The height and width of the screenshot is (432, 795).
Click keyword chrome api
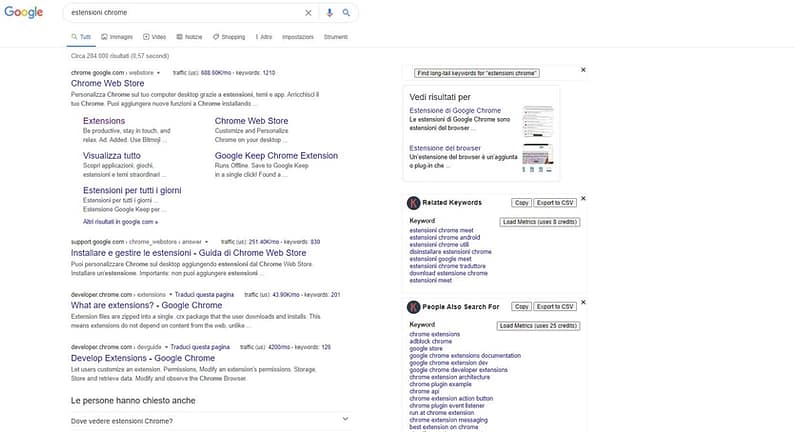point(424,391)
